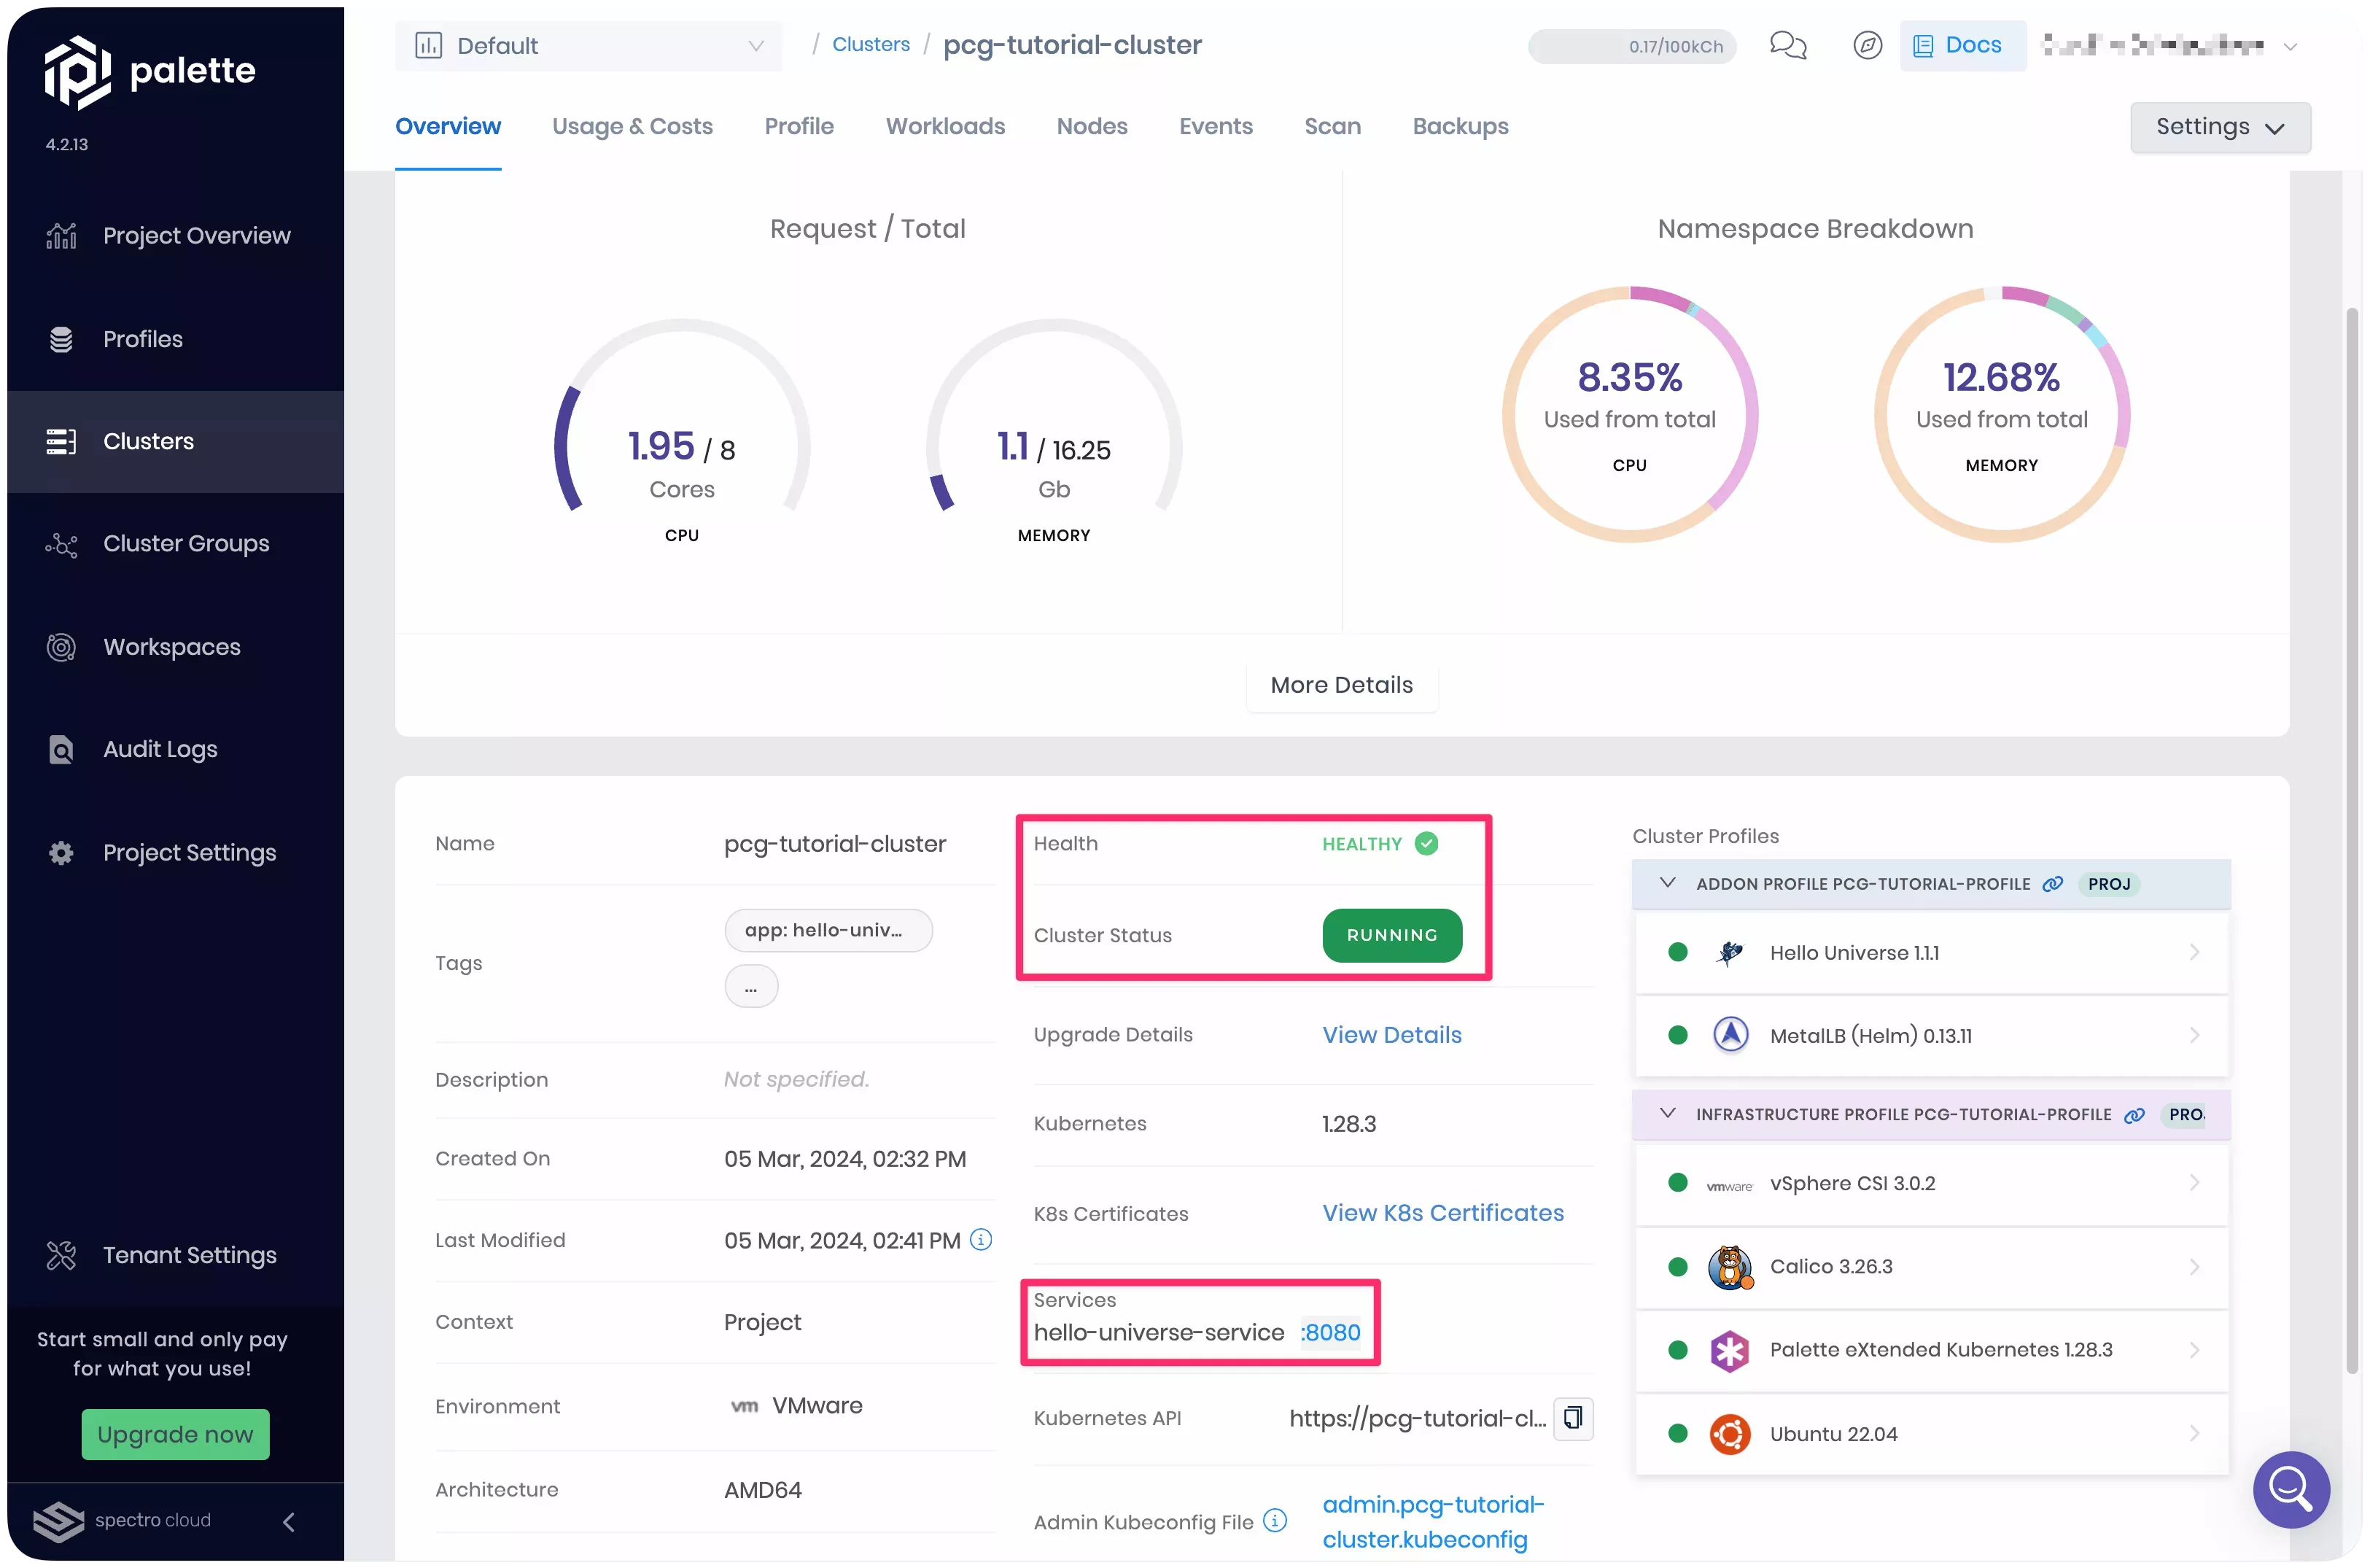Screen dimensions: 2370x1568
Task: Click View Details for Upgrade Details
Action: pos(1392,1034)
